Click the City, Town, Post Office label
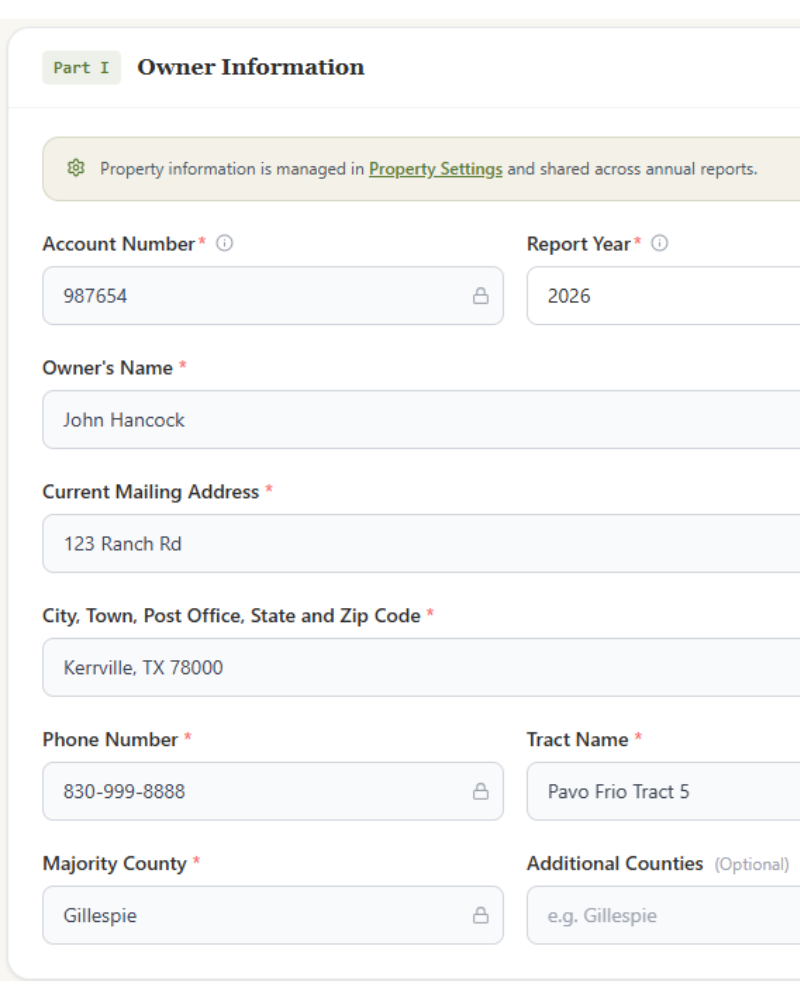The width and height of the screenshot is (800, 1000). coord(232,615)
